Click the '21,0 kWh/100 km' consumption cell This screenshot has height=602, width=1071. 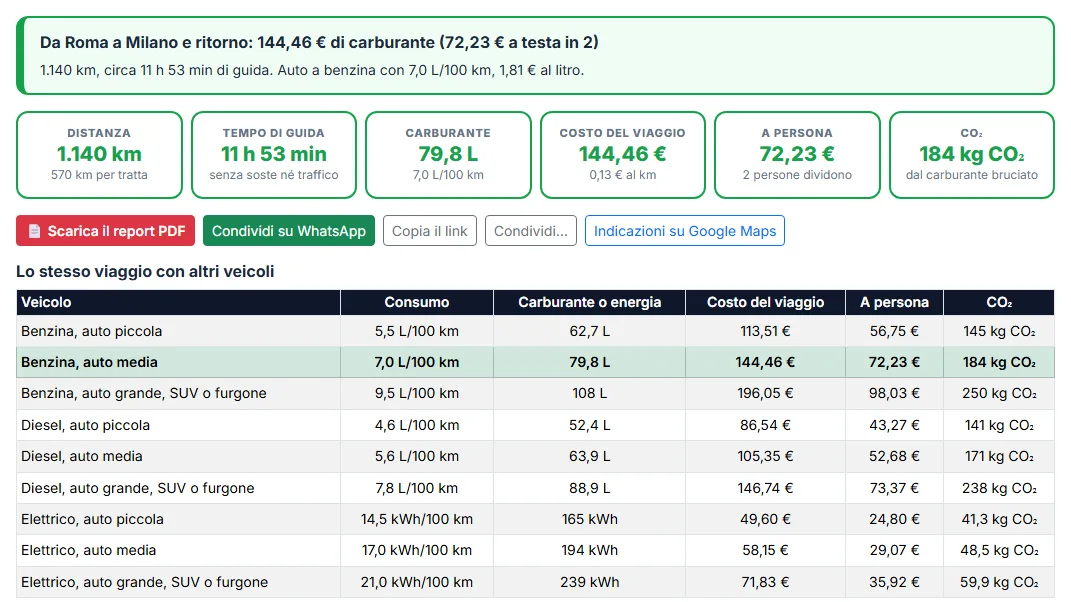tap(417, 582)
